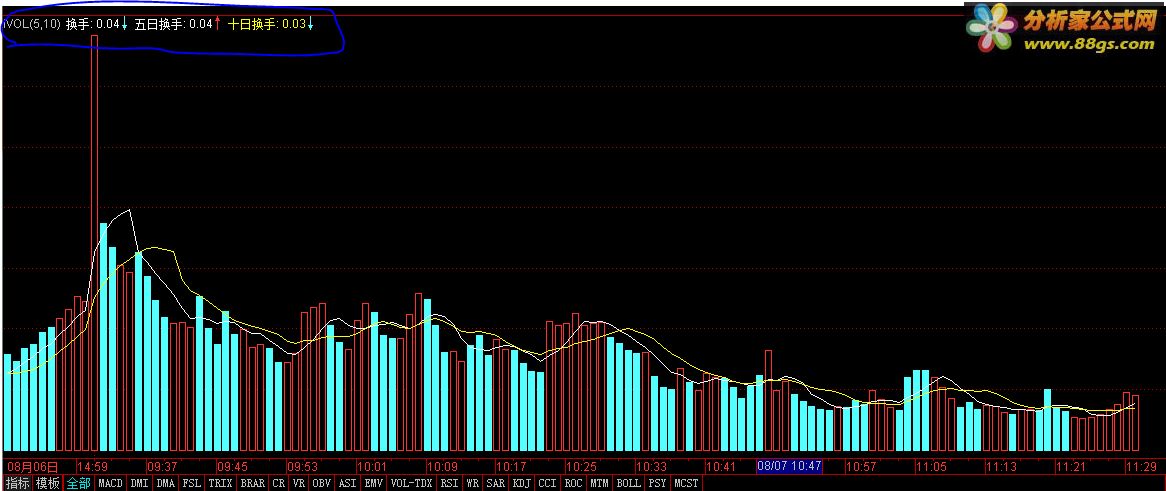
Task: Open the VR indicator
Action: [299, 484]
